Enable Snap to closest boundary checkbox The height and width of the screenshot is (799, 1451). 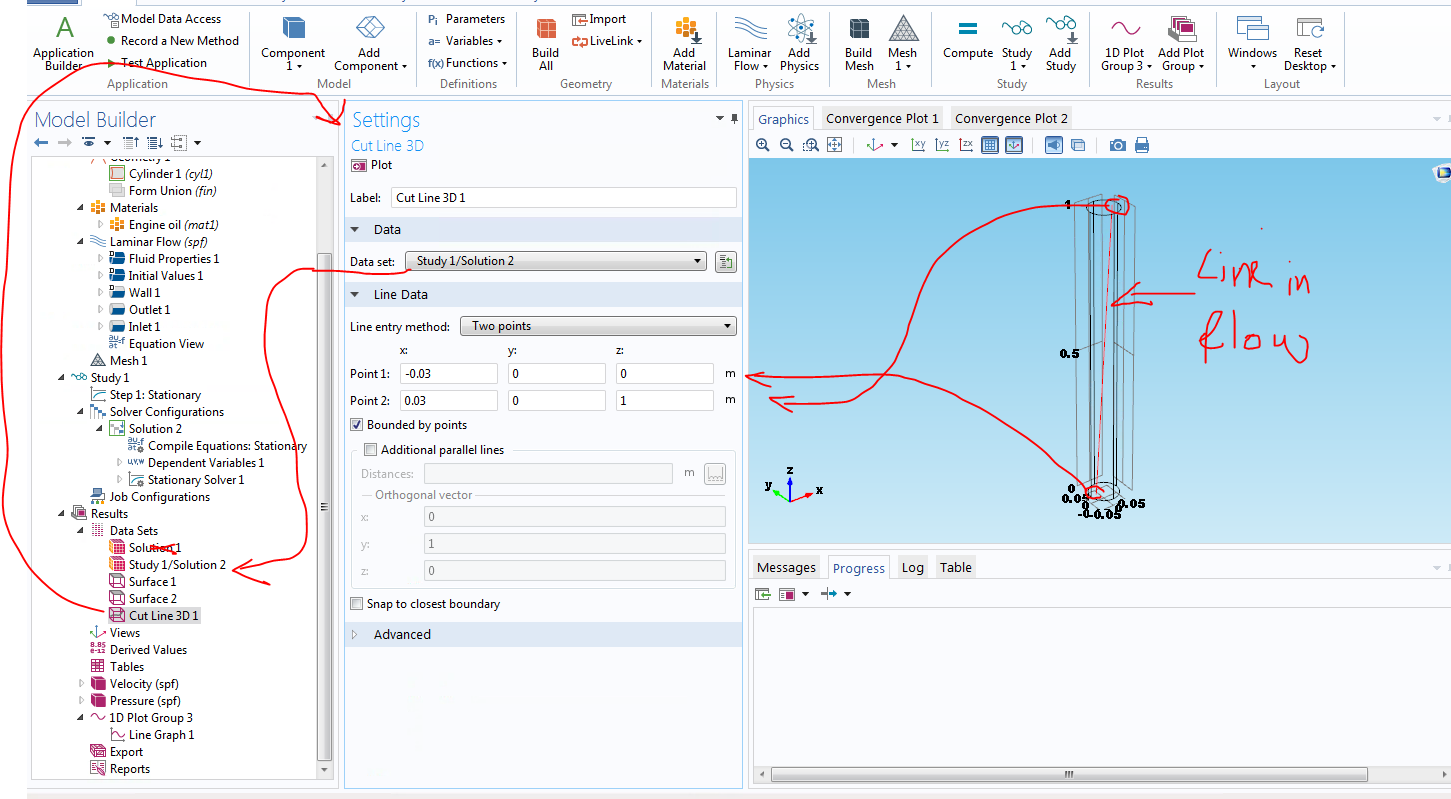click(357, 604)
